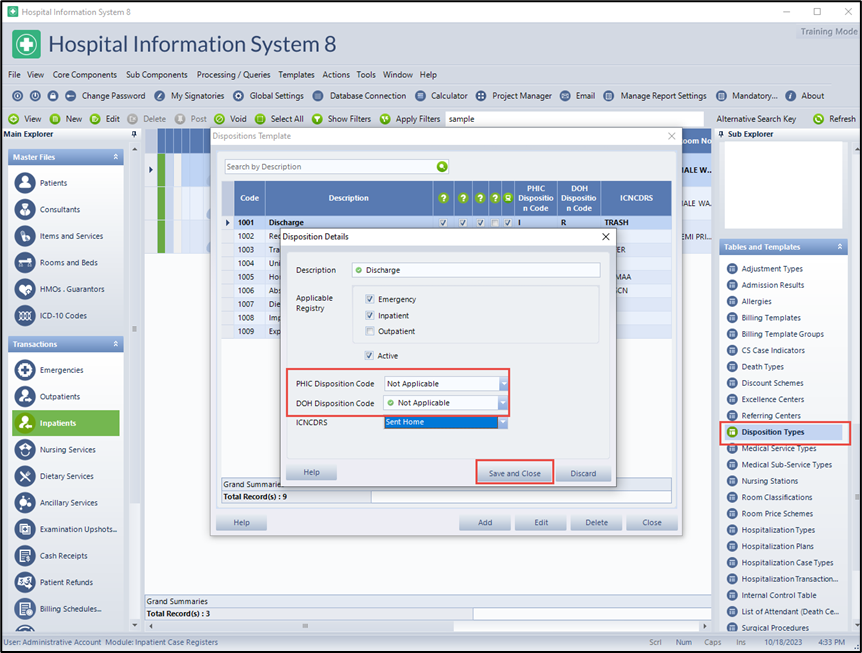Open ICD-10 Codes master file
The image size is (862, 653).
pyautogui.click(x=25, y=316)
